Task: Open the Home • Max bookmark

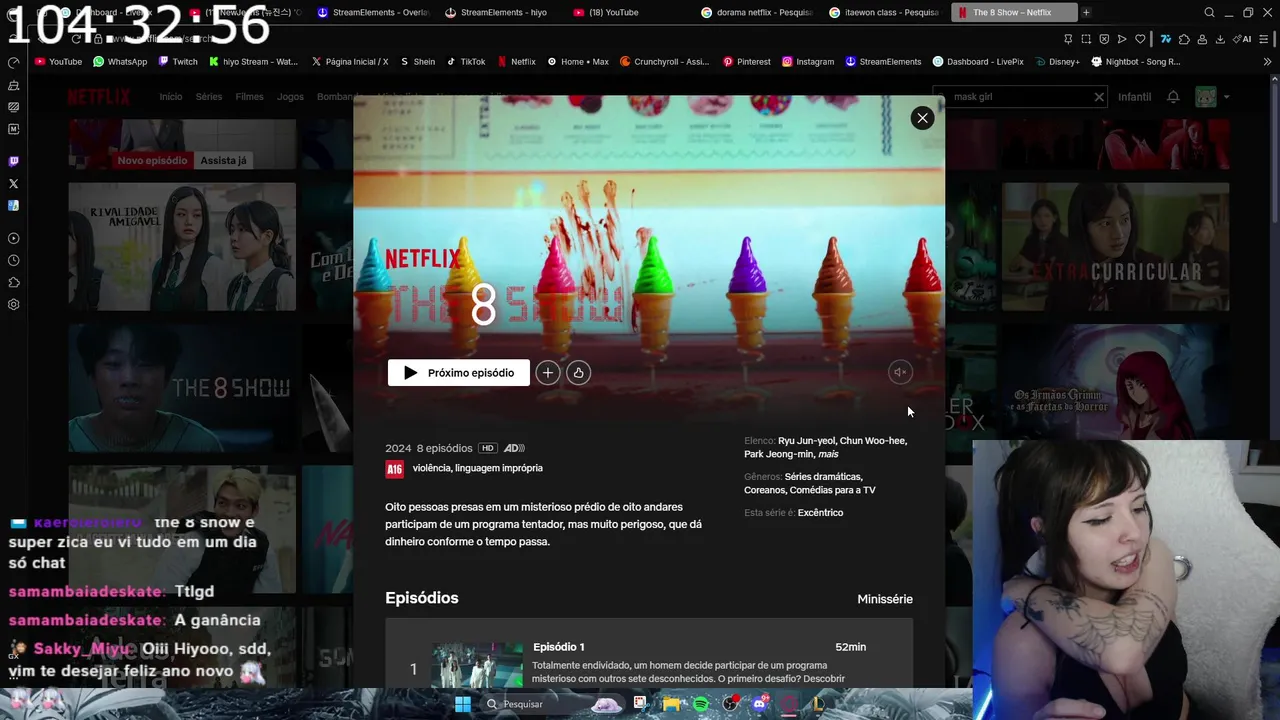Action: 578,61
